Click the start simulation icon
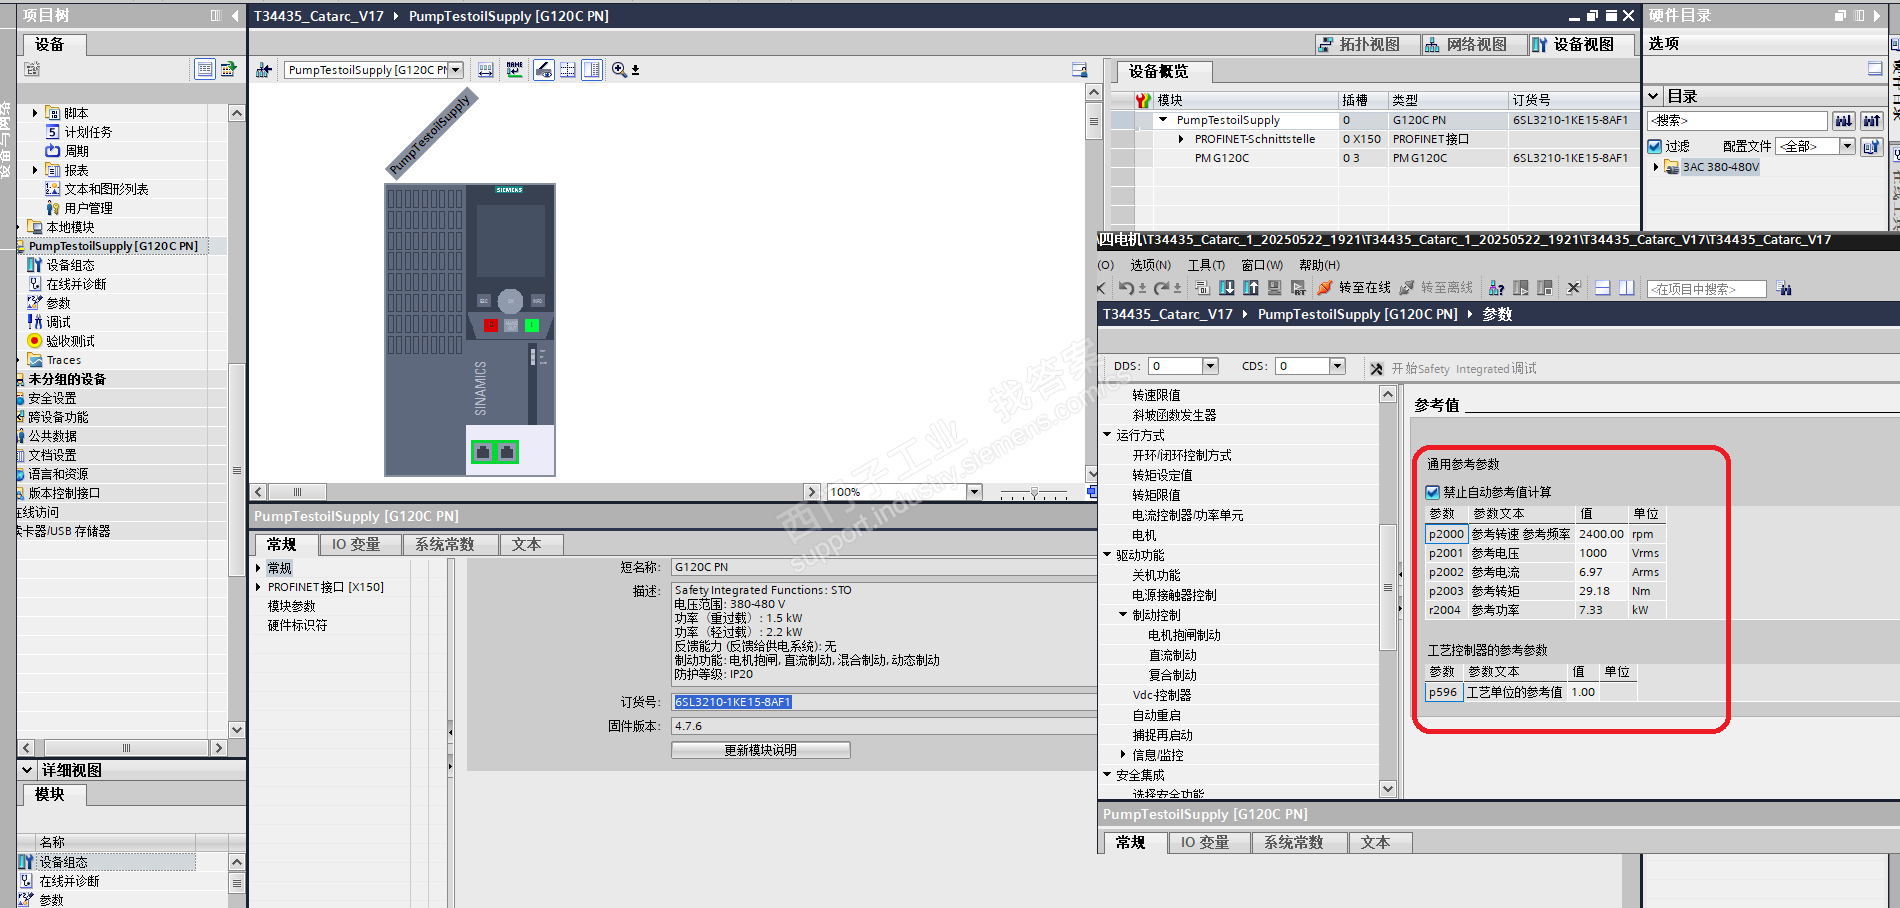This screenshot has height=908, width=1900. (1298, 288)
